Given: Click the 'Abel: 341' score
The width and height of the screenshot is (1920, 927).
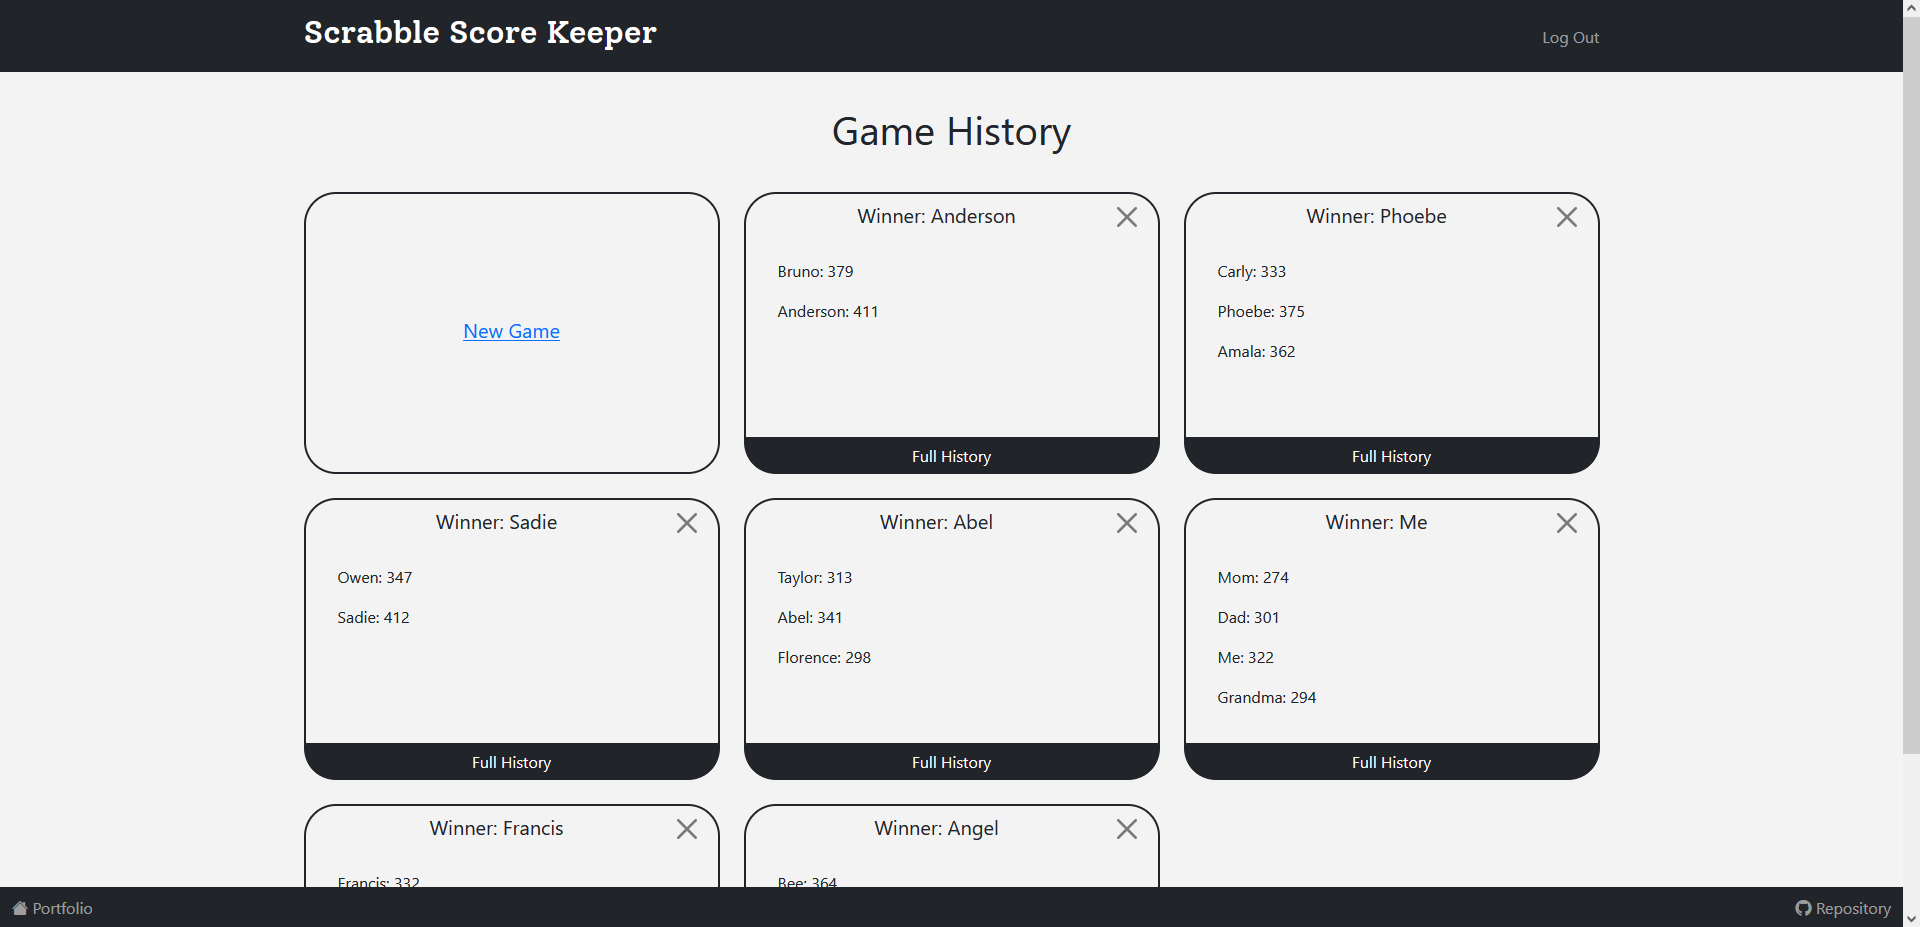Looking at the screenshot, I should click(810, 617).
